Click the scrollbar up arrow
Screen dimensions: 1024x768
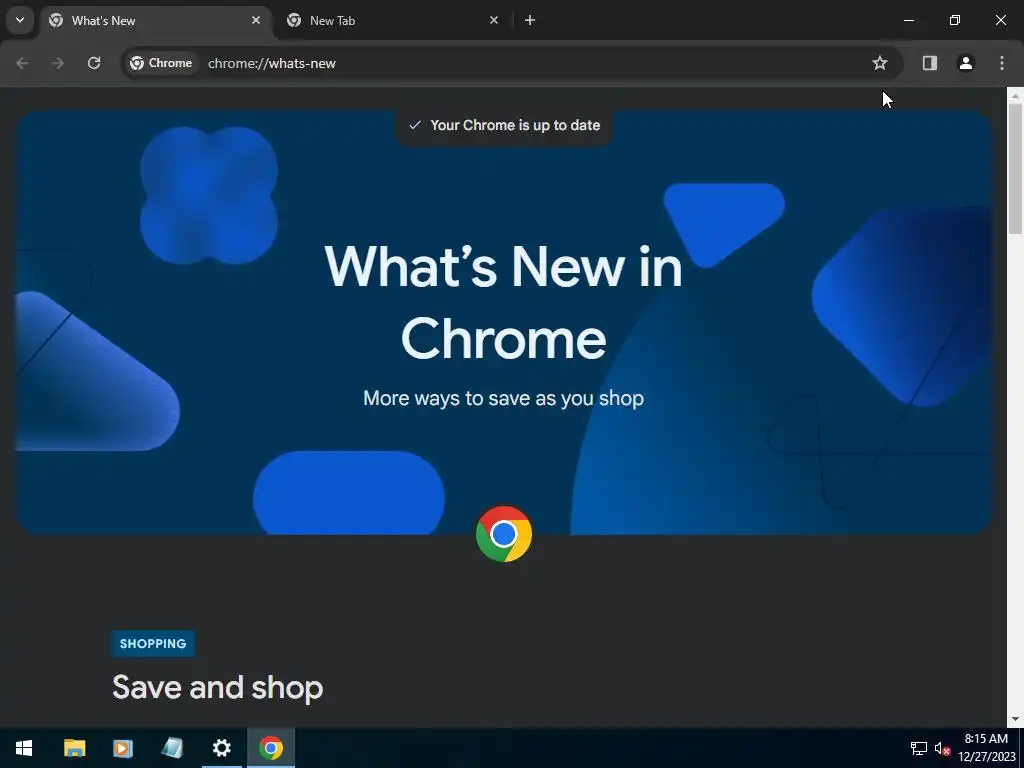[x=1015, y=95]
